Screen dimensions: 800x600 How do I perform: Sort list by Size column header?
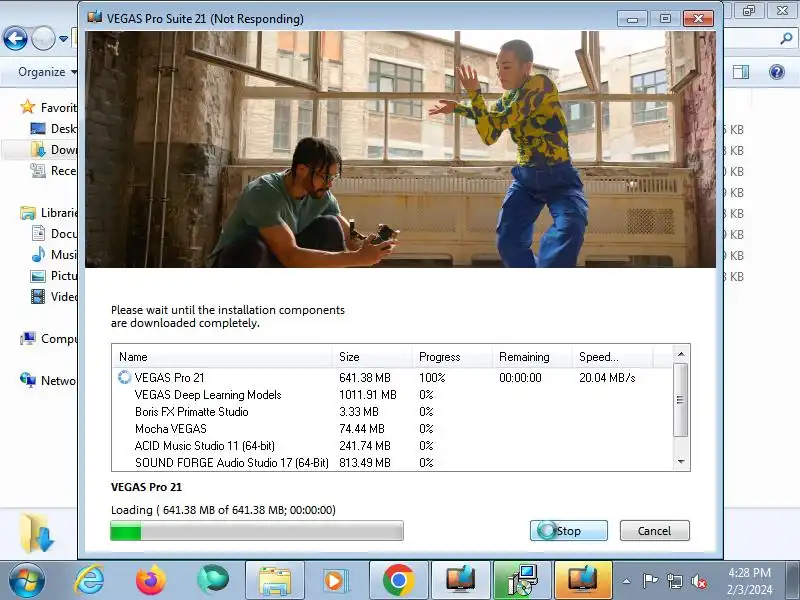[x=372, y=357]
